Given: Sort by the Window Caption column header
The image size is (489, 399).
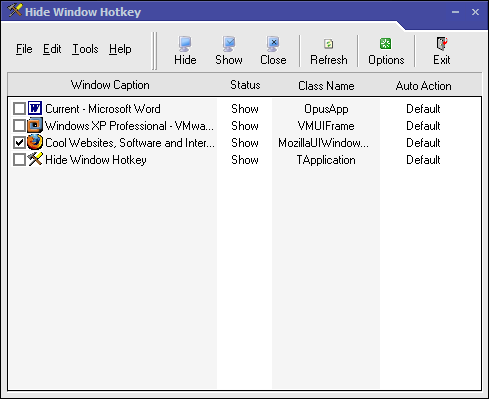Looking at the screenshot, I should coord(110,85).
